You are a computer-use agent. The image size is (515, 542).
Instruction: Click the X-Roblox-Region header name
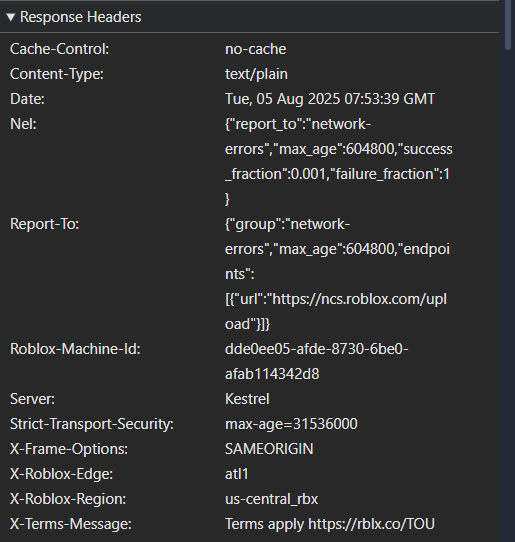click(x=68, y=499)
